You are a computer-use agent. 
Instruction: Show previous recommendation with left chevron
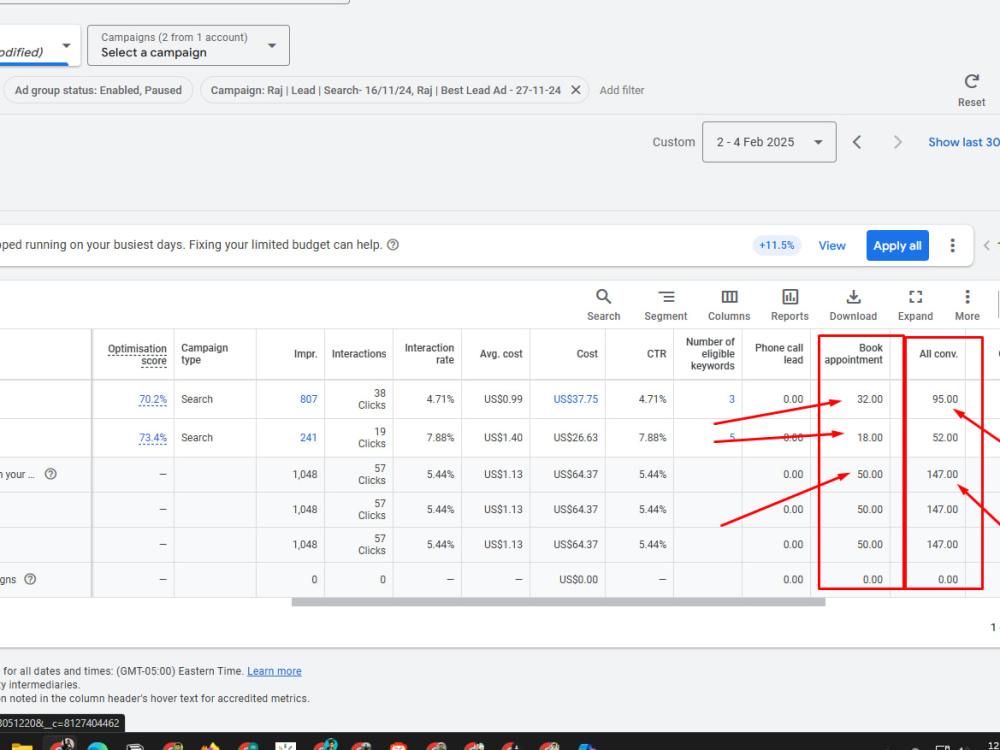pyautogui.click(x=987, y=246)
